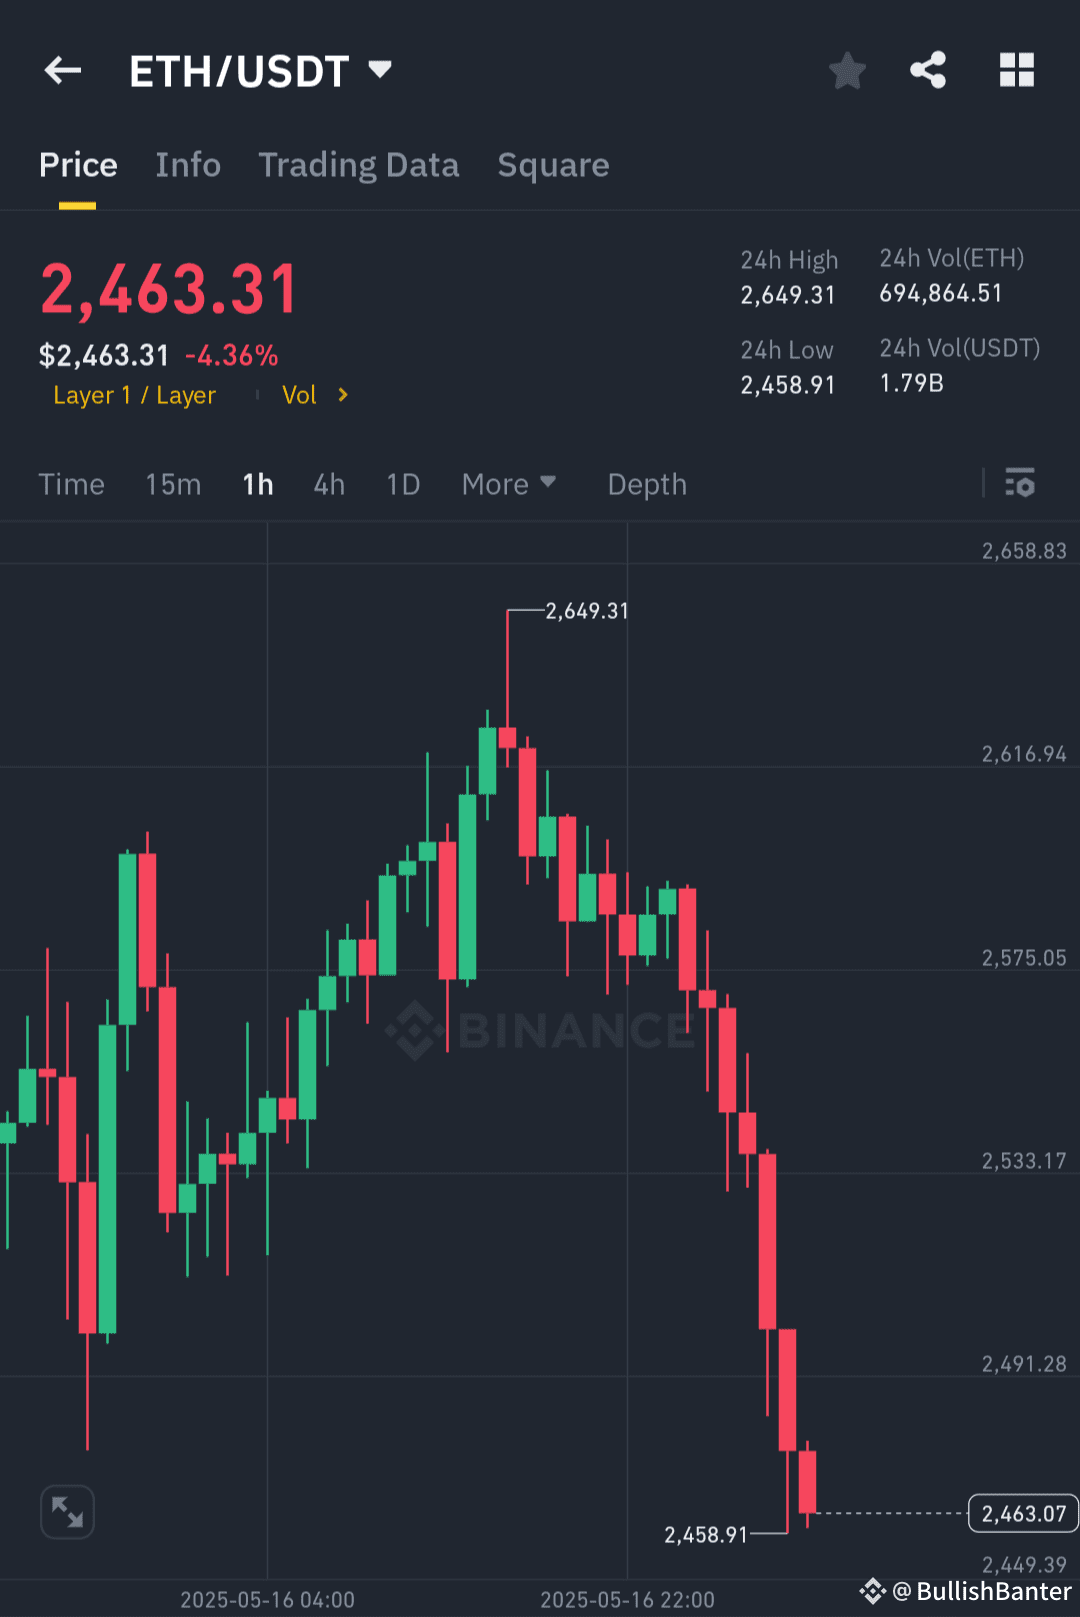Screen dimensions: 1080x1617
Task: Expand the chart to fullscreen
Action: click(x=66, y=1512)
